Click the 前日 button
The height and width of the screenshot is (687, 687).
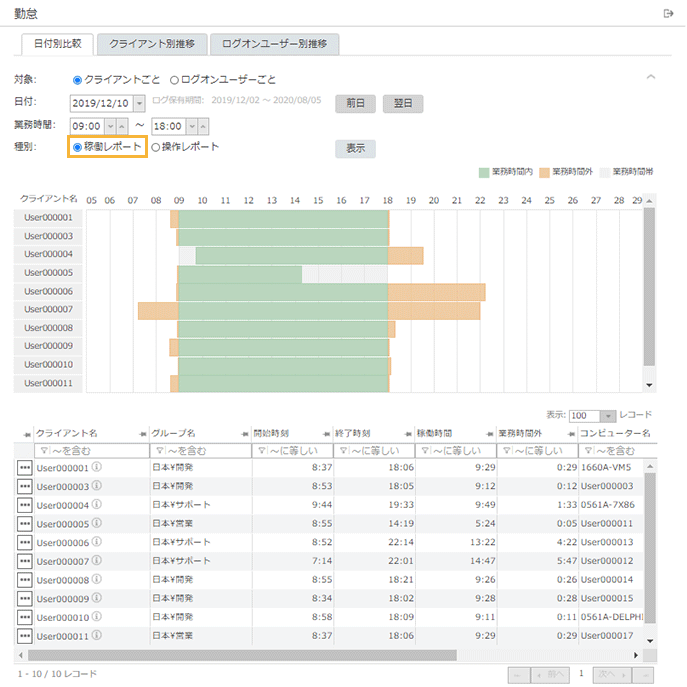point(355,103)
